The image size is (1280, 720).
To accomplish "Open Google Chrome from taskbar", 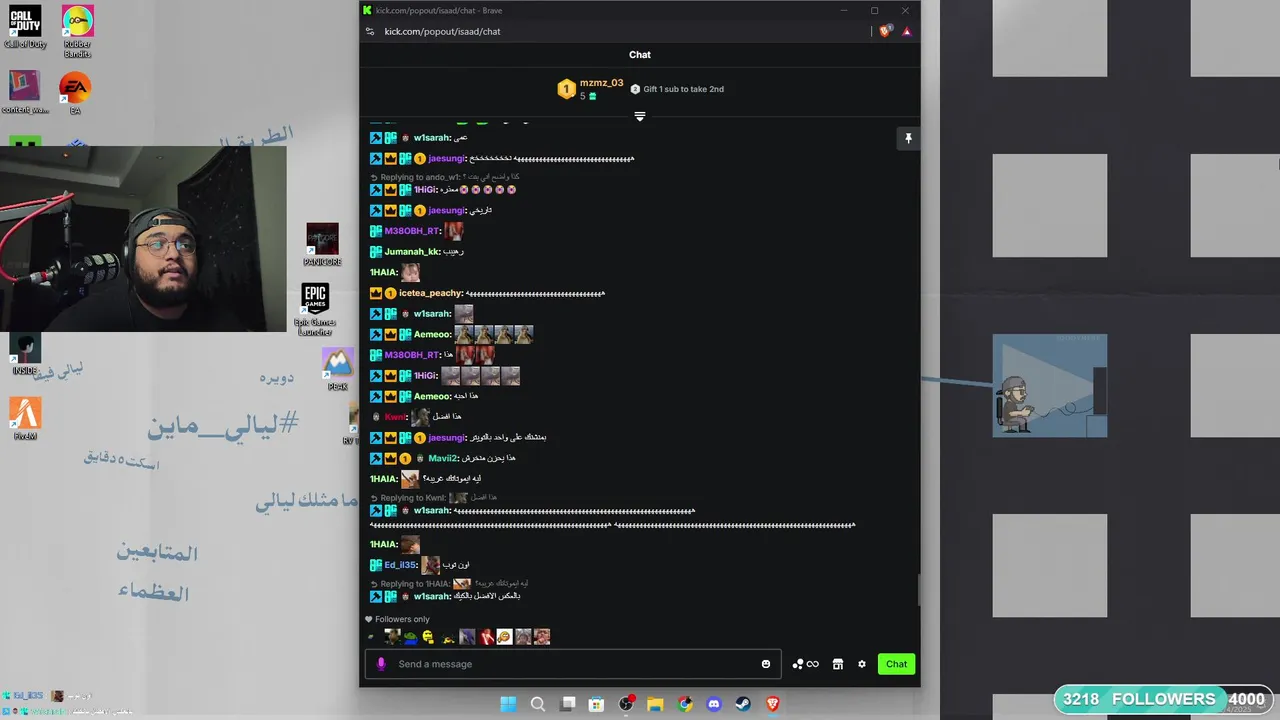I will [x=685, y=704].
